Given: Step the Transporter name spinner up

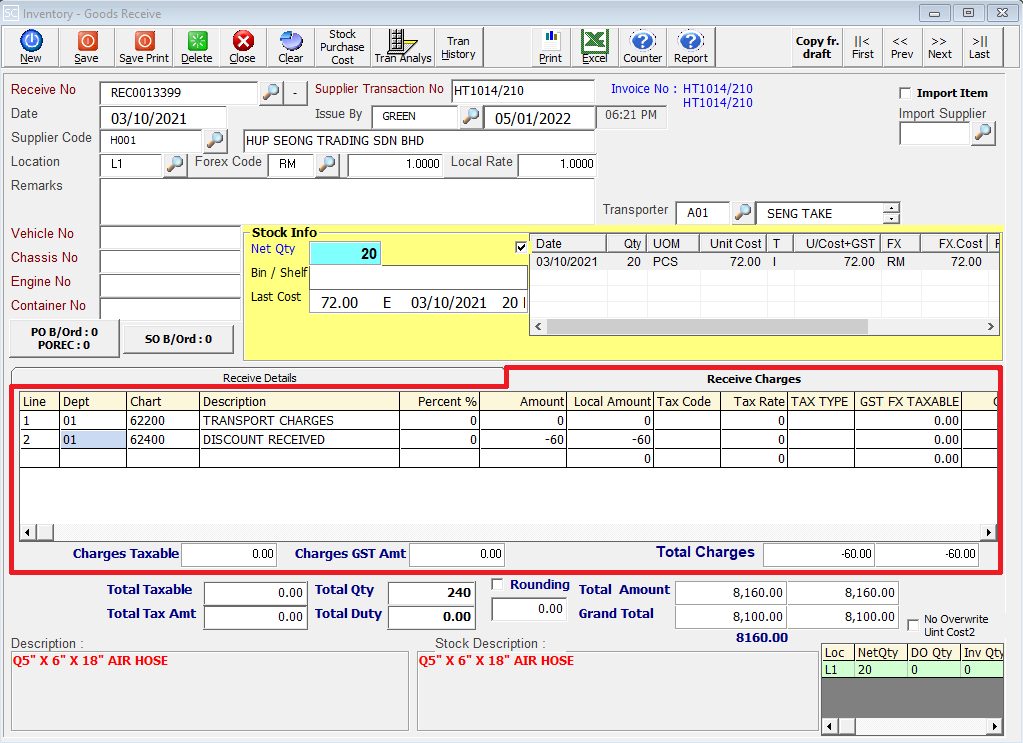Looking at the screenshot, I should 891,208.
